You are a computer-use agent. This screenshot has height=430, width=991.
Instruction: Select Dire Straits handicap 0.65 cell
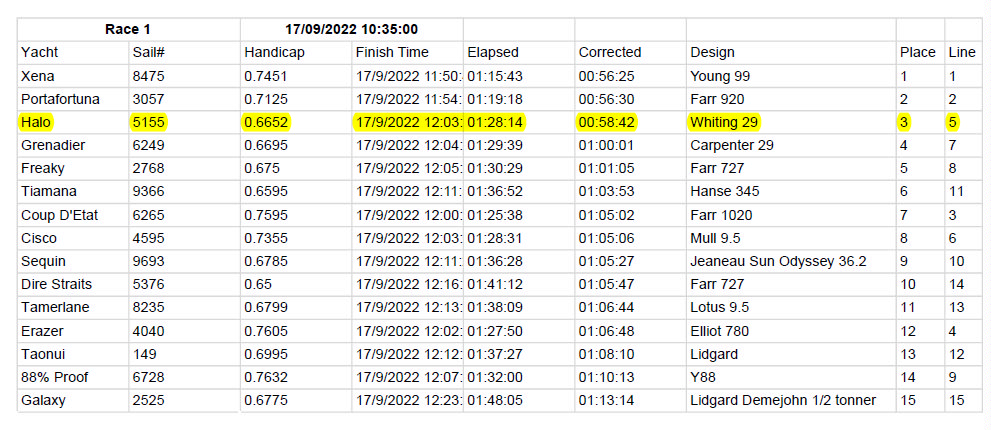pos(260,284)
